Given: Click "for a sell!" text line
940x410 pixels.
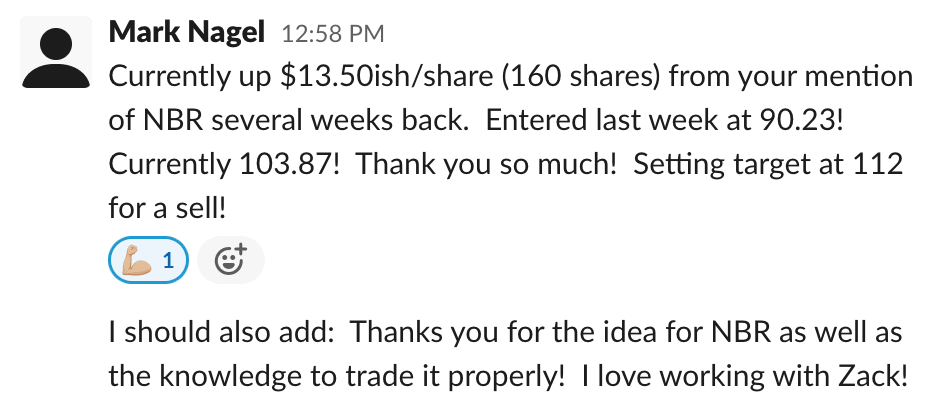Looking at the screenshot, I should [166, 206].
